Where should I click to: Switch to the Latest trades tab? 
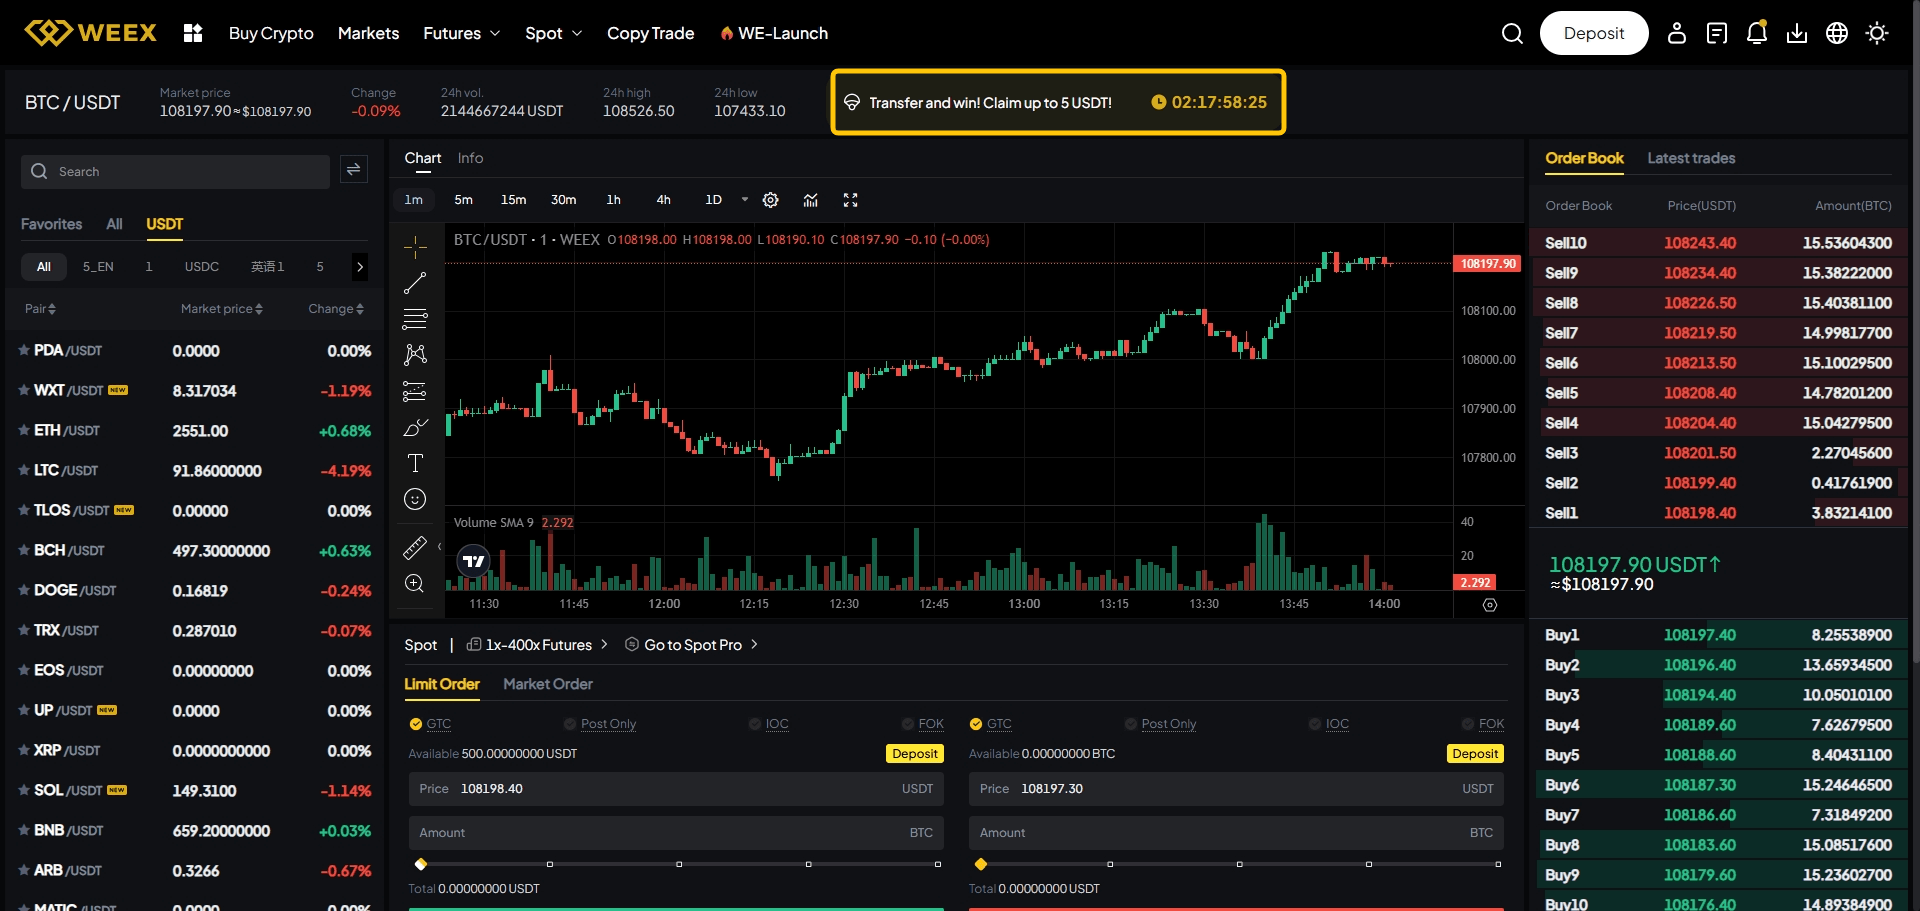(x=1691, y=158)
